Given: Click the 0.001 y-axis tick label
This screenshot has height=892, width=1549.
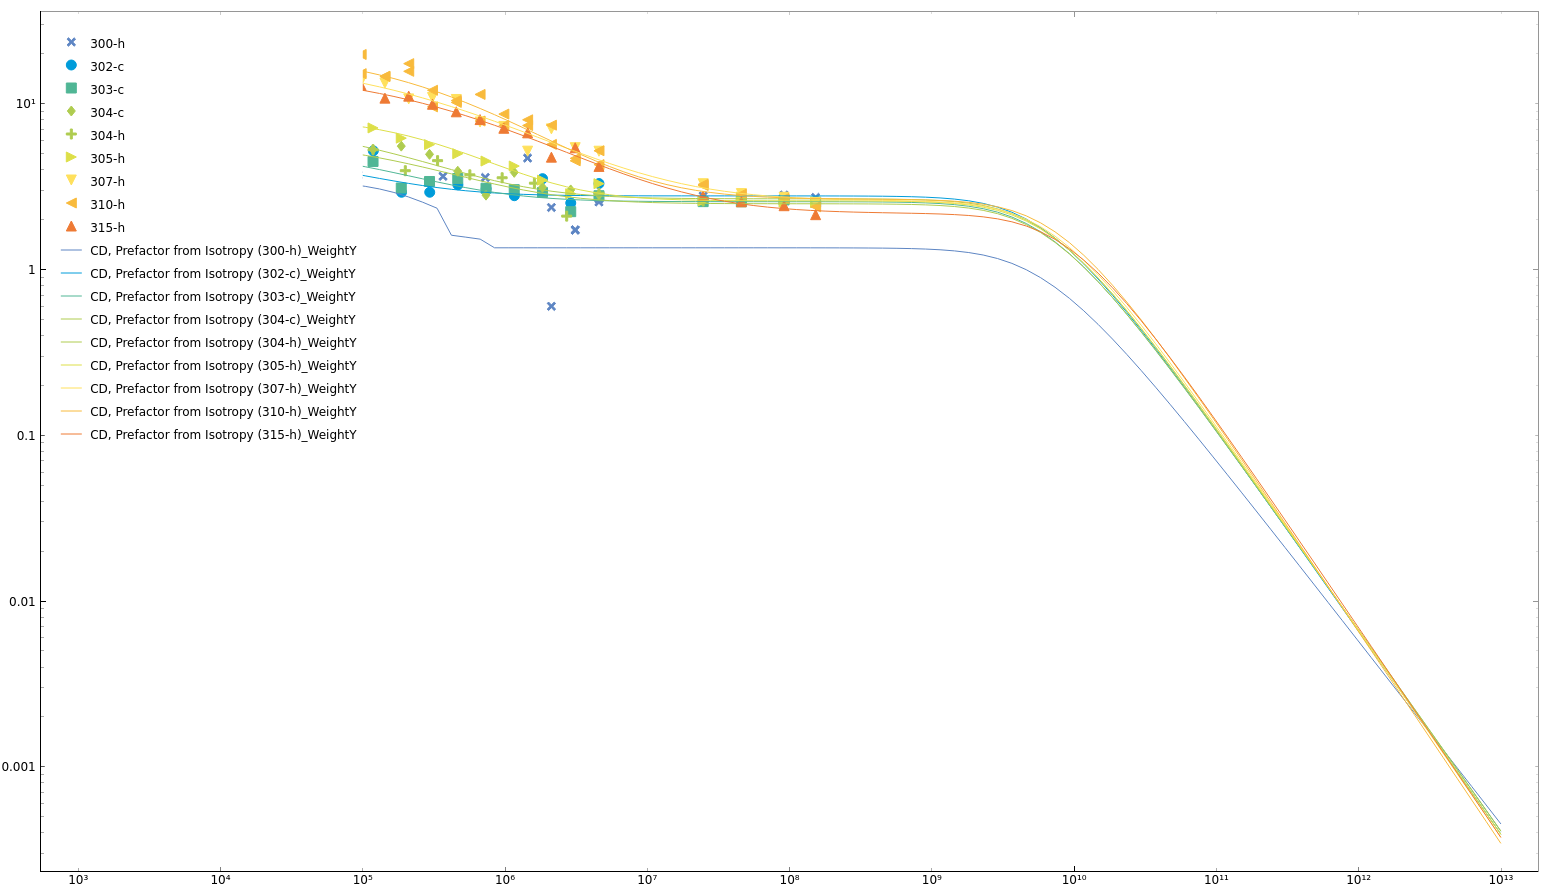Looking at the screenshot, I should pyautogui.click(x=17, y=767).
